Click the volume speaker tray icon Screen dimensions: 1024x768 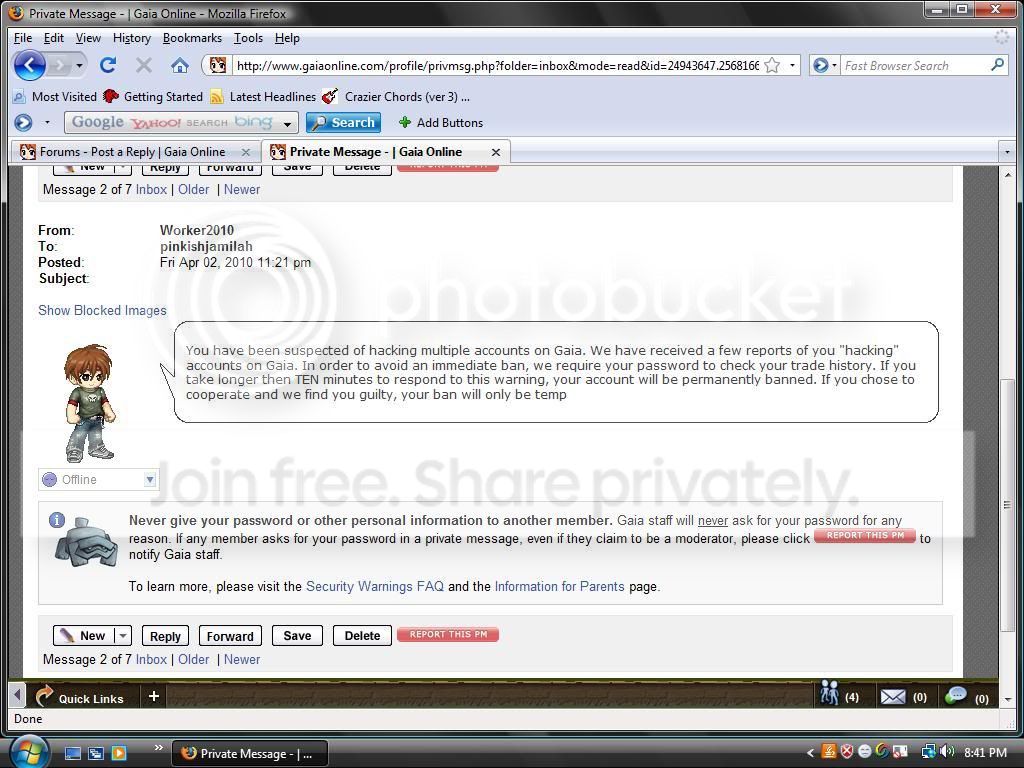(x=948, y=752)
